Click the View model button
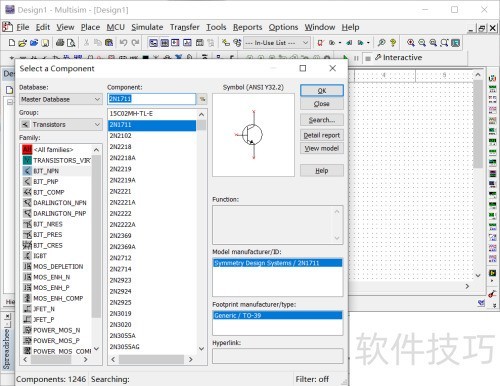Viewport: 500px width, 386px height. pyautogui.click(x=322, y=148)
